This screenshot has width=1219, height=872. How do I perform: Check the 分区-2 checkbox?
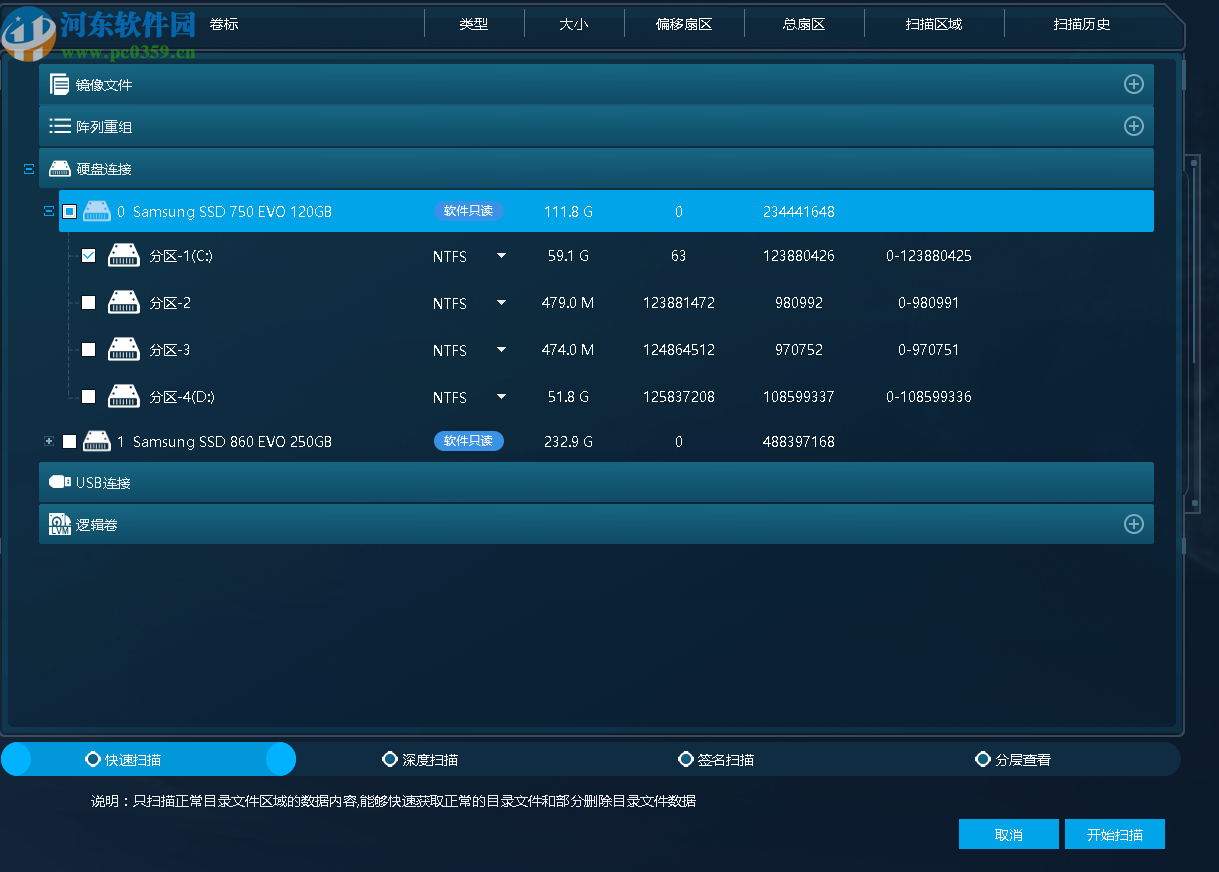[88, 303]
